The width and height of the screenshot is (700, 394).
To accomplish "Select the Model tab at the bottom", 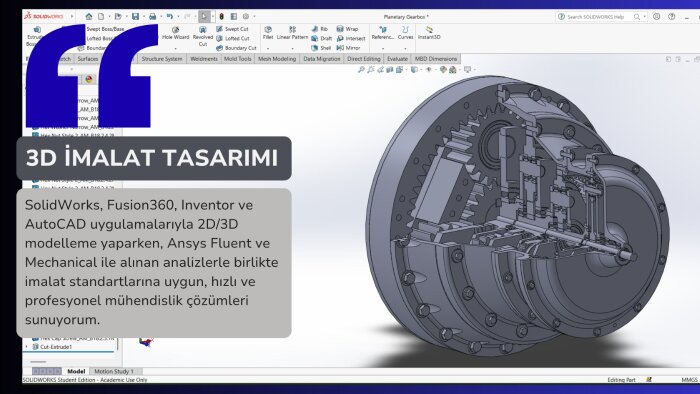I will point(76,371).
